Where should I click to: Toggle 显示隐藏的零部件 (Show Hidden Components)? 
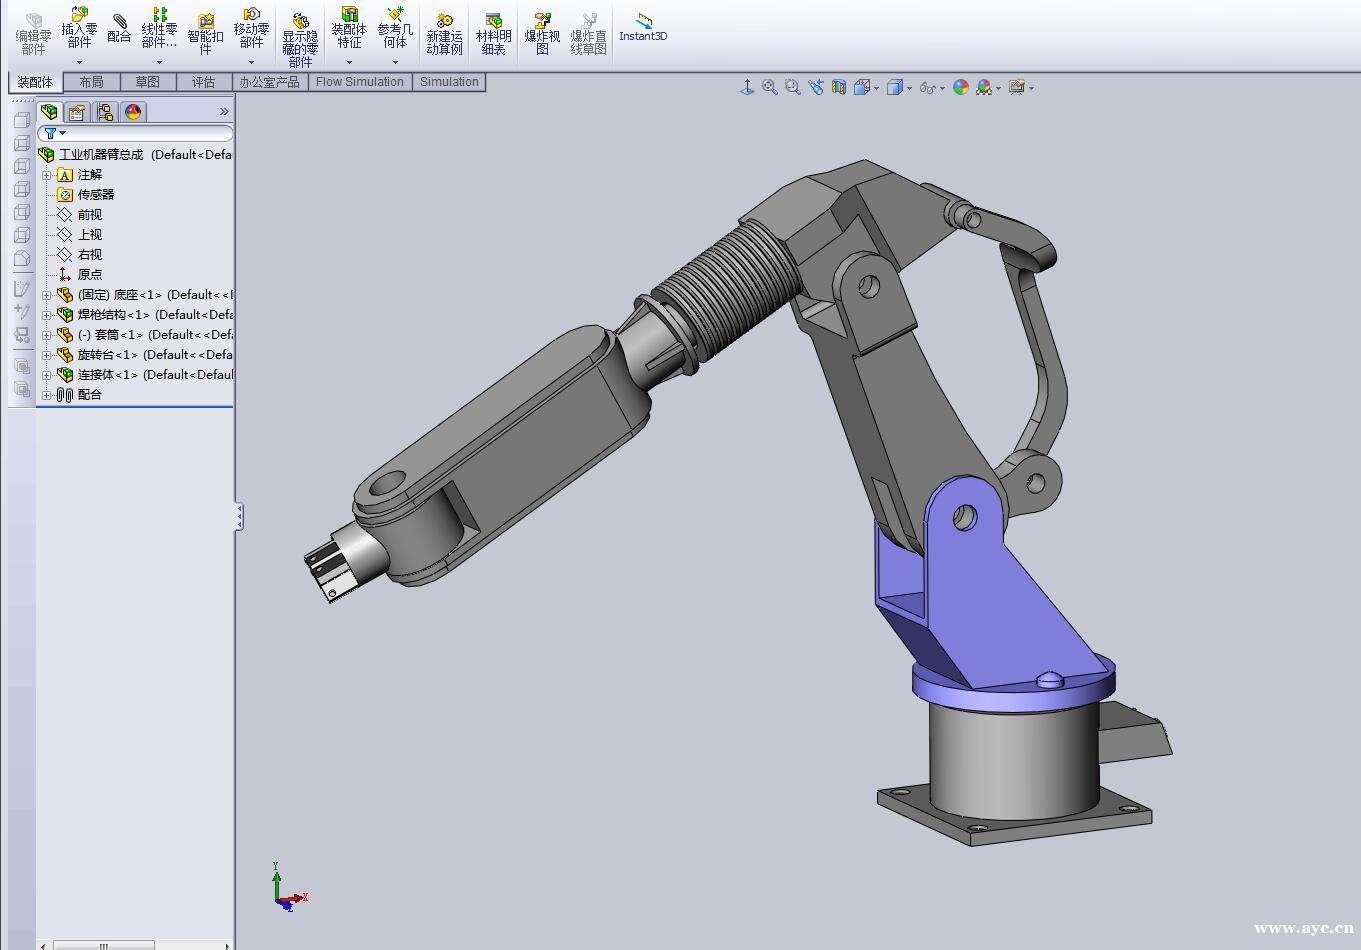[x=299, y=30]
